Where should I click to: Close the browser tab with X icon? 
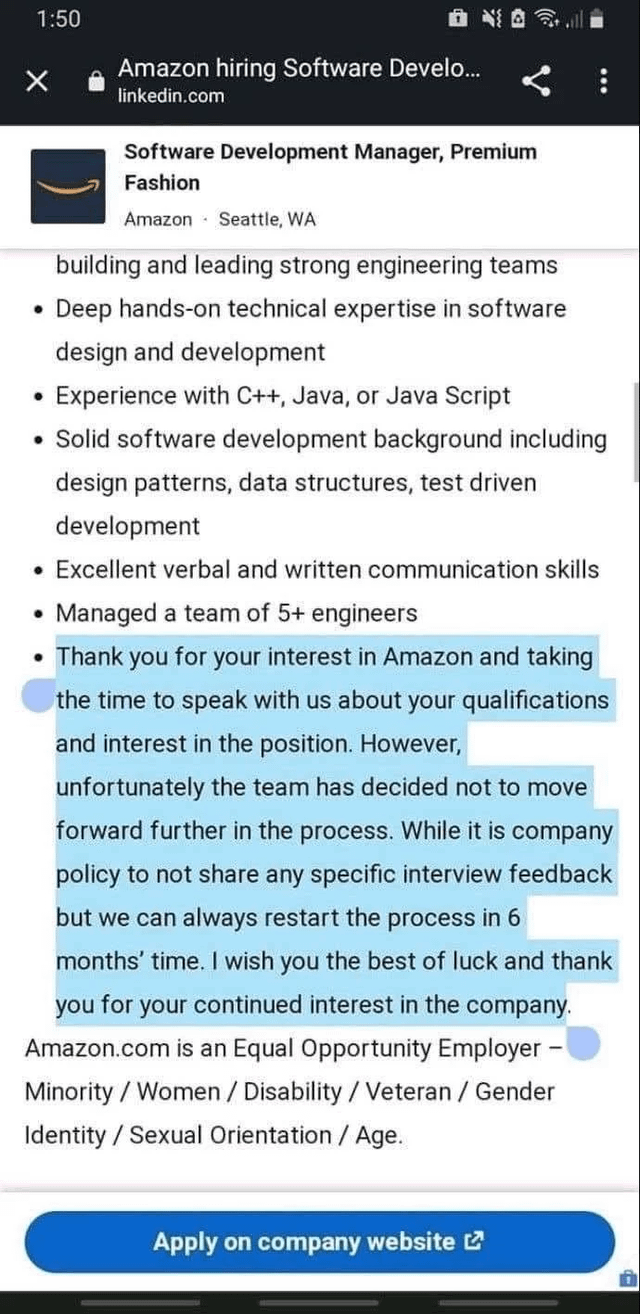pyautogui.click(x=37, y=82)
